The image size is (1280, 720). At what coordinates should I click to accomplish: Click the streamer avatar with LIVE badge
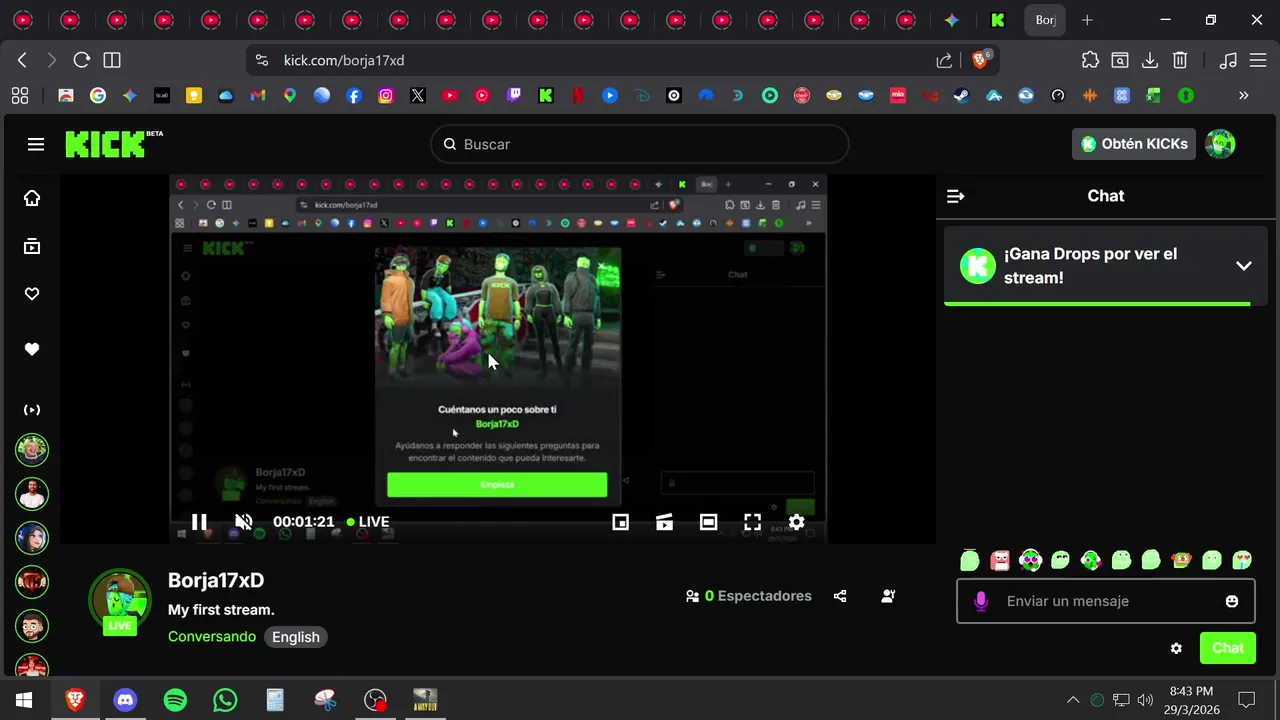click(120, 602)
